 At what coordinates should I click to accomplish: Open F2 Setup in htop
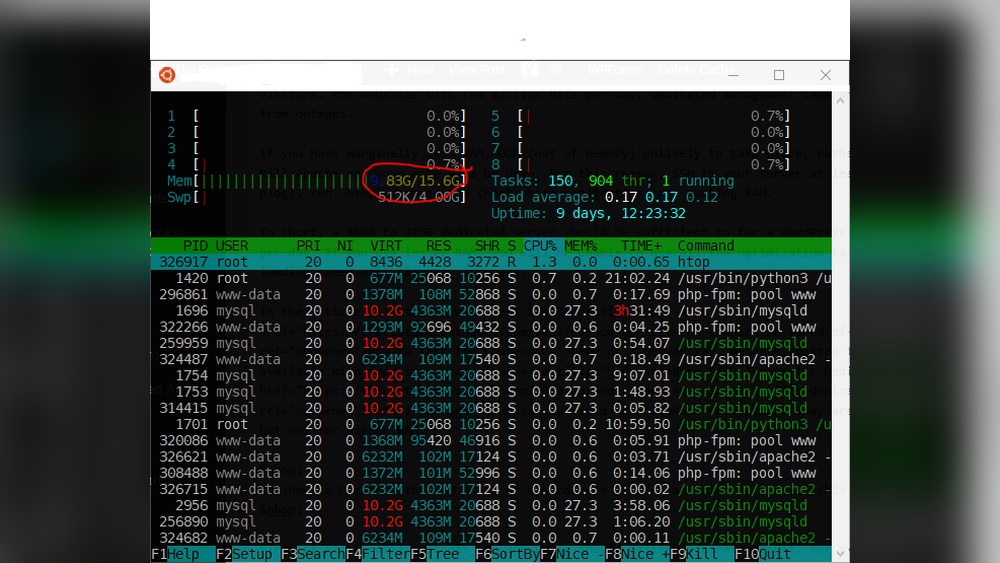click(x=249, y=554)
